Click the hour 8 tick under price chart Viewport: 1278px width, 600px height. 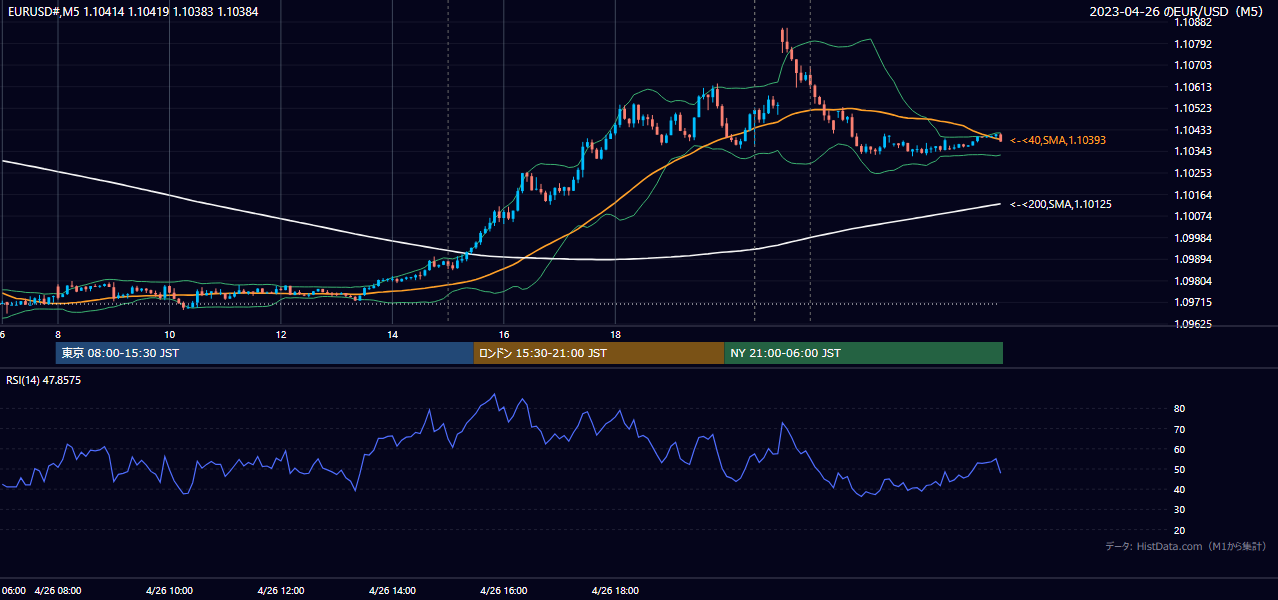click(58, 334)
